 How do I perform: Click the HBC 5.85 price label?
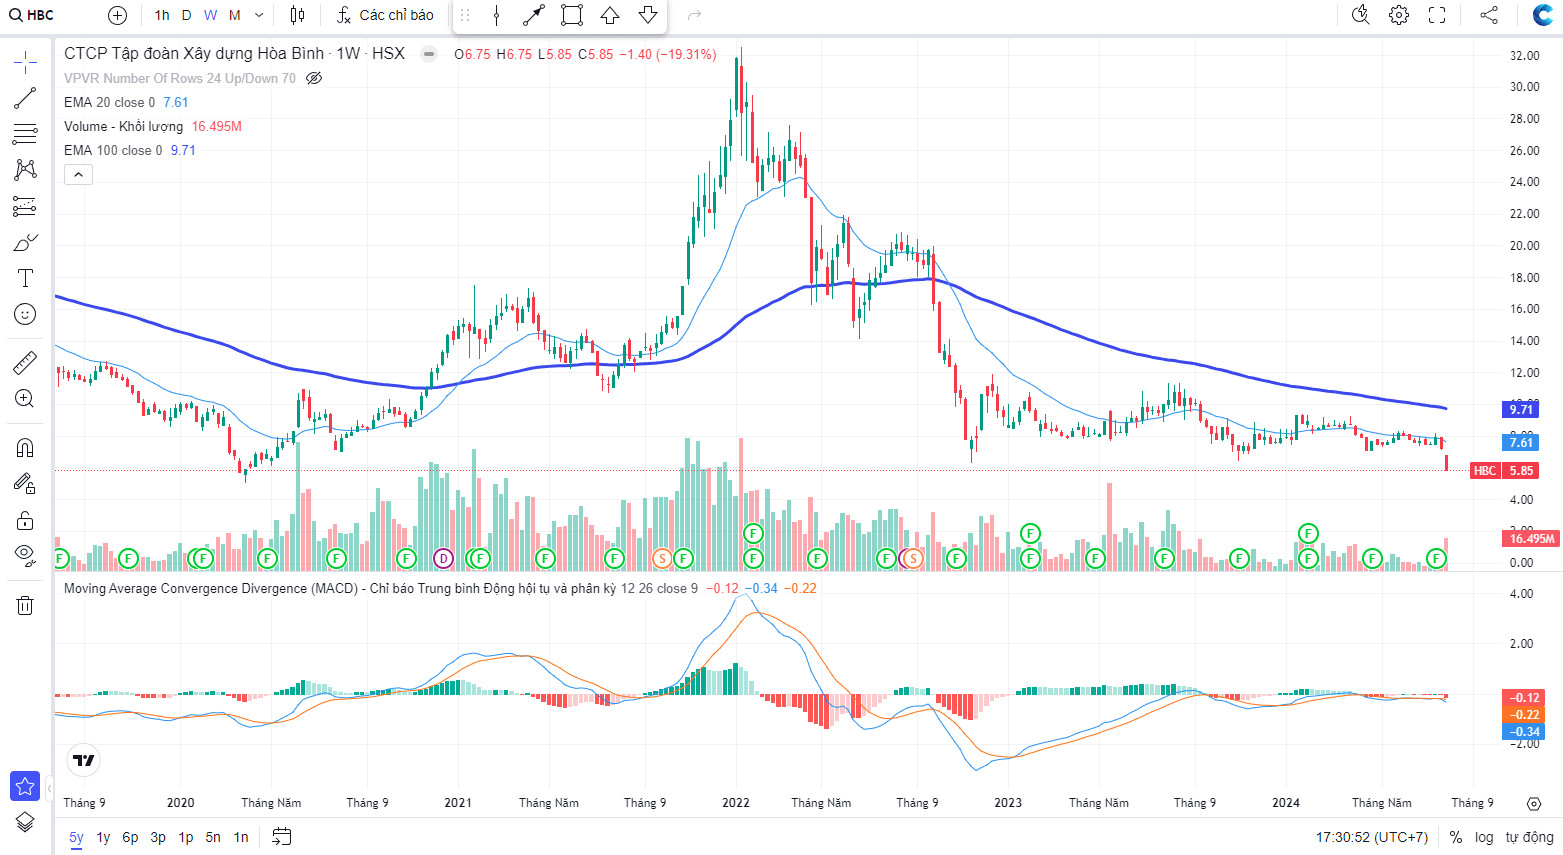tap(1504, 470)
